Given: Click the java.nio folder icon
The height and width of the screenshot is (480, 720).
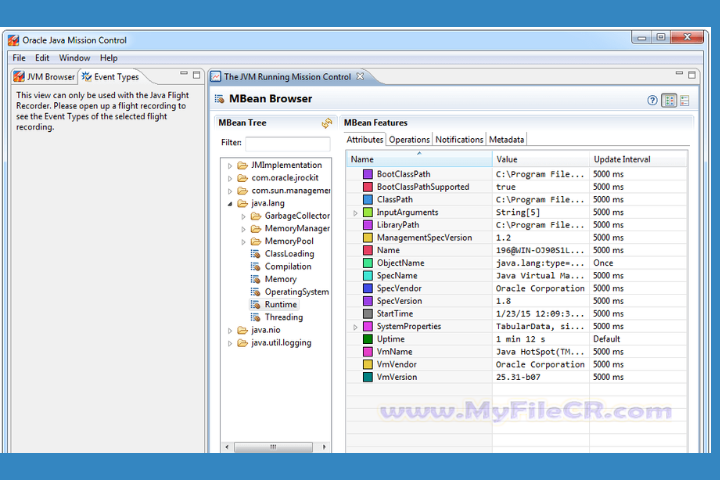Looking at the screenshot, I should (242, 330).
